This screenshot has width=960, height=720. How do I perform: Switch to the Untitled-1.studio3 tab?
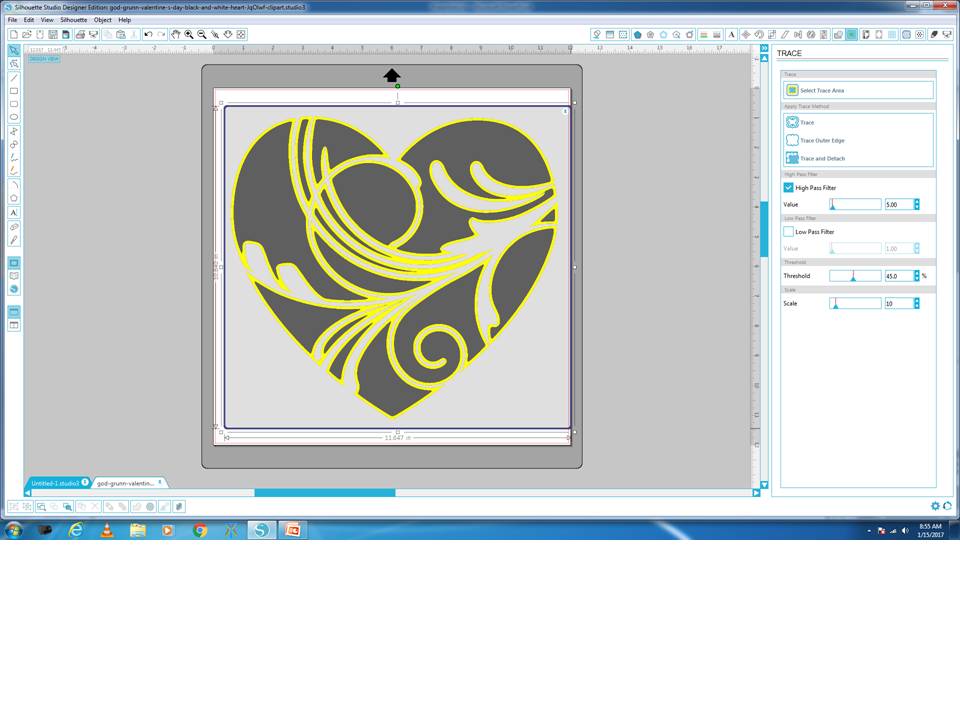55,482
